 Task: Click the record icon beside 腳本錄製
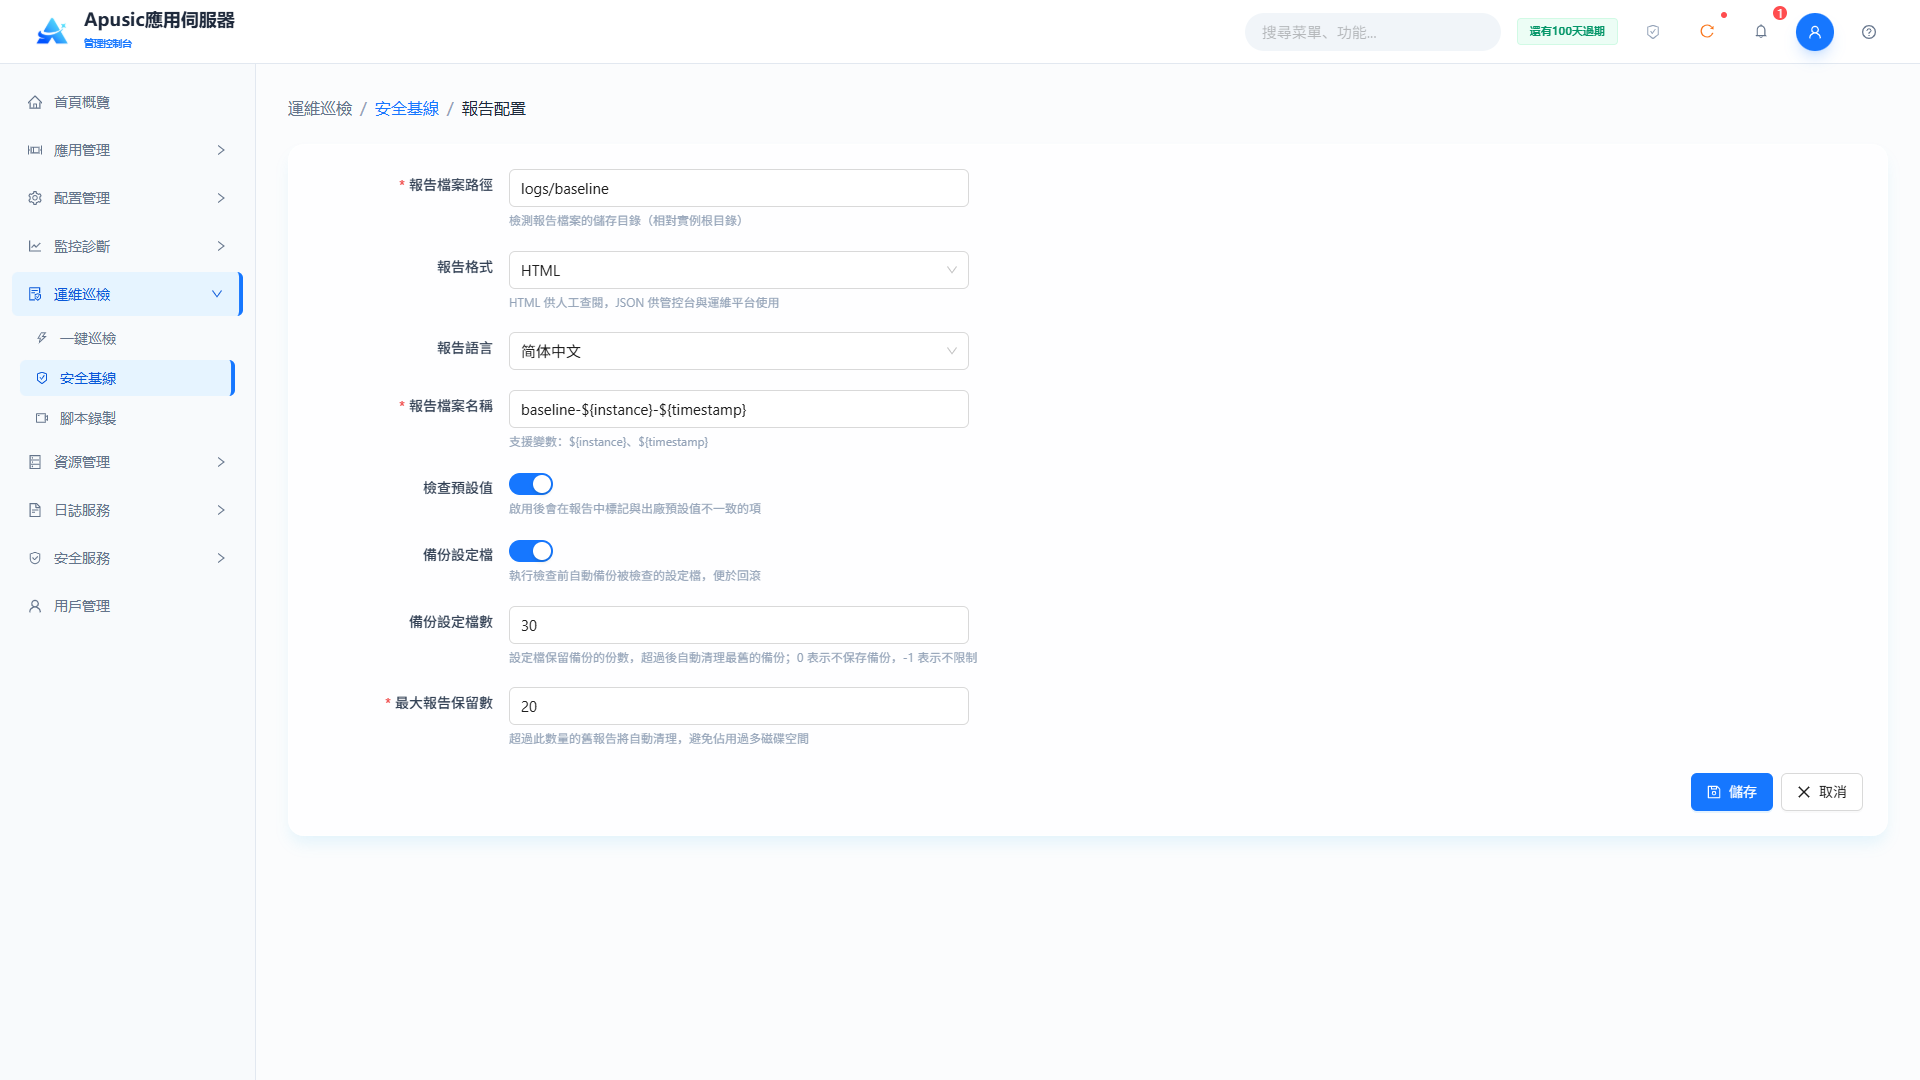(x=42, y=418)
